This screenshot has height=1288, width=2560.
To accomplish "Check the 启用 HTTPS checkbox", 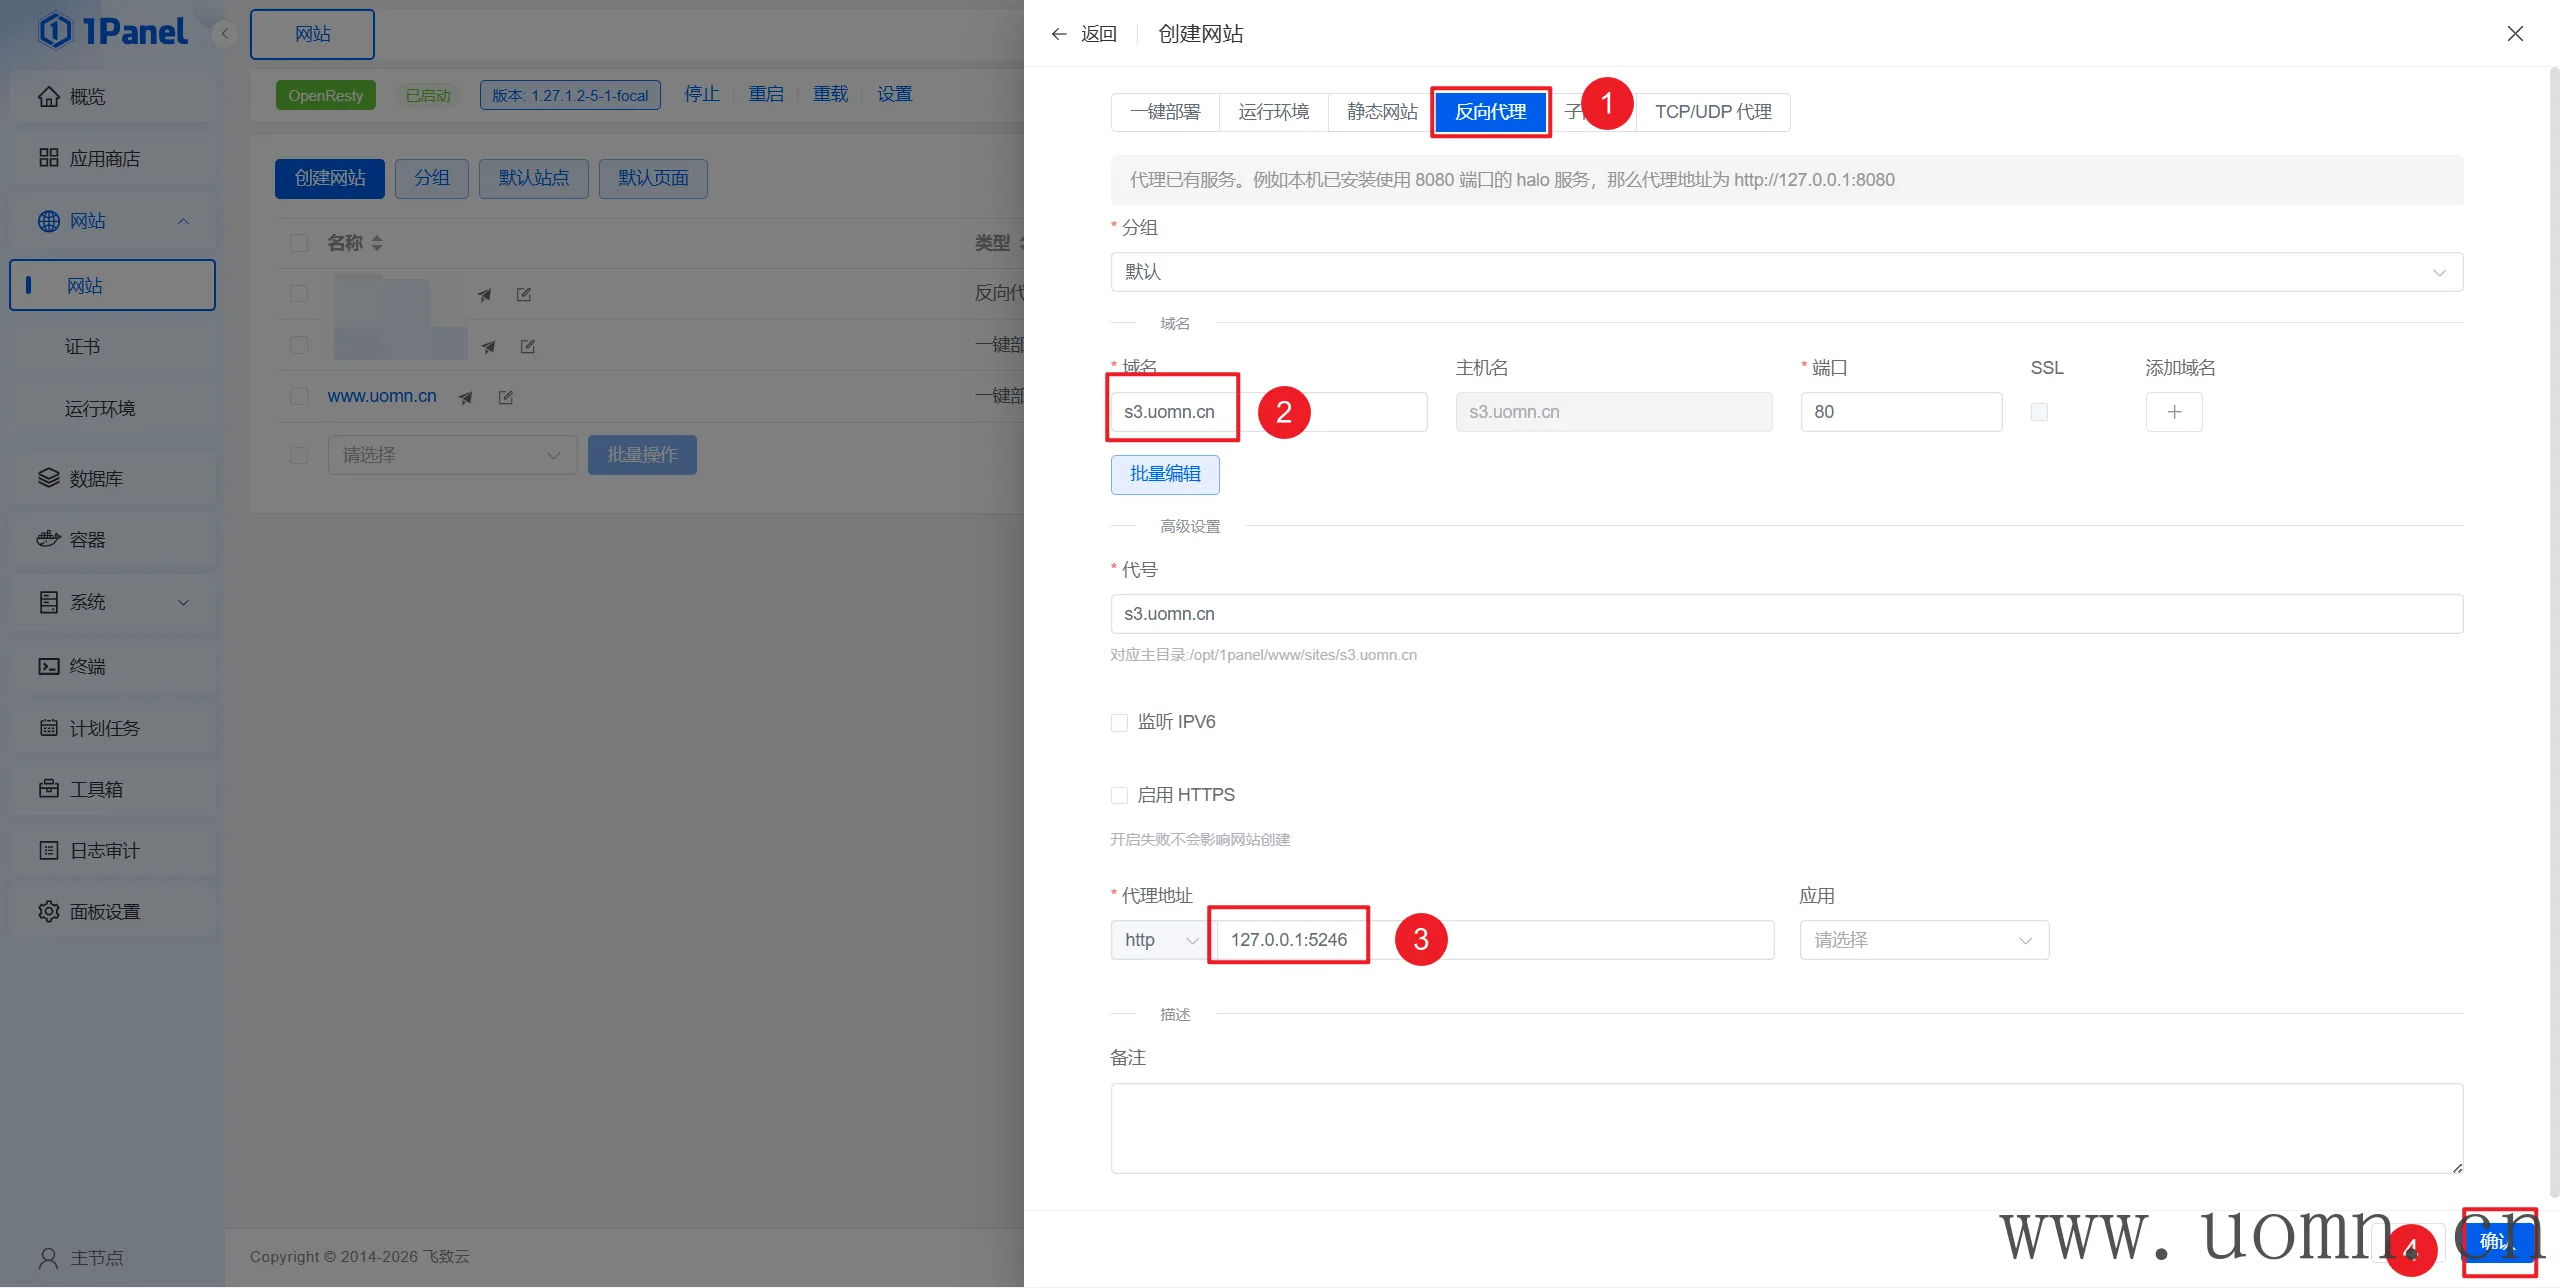I will tap(1119, 795).
